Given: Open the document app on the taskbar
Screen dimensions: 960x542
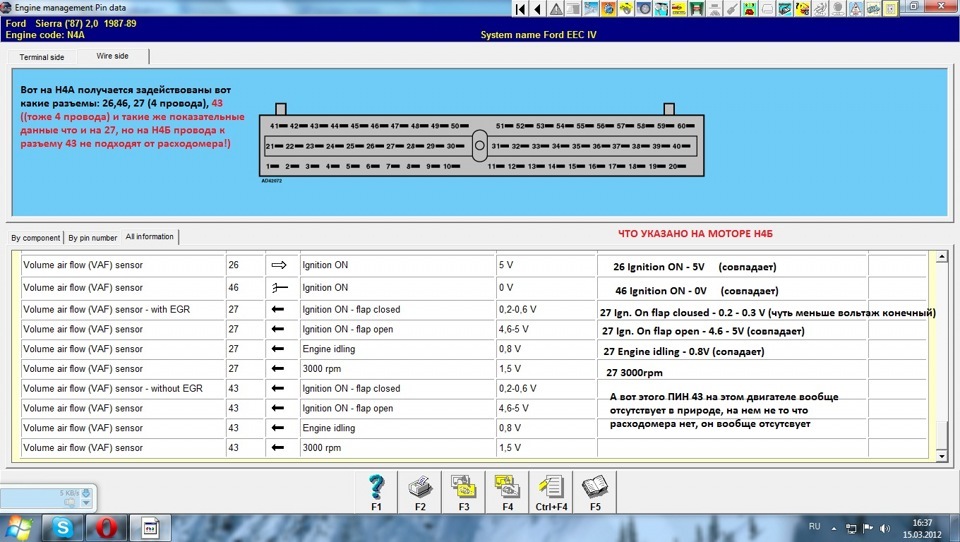Looking at the screenshot, I should point(150,527).
